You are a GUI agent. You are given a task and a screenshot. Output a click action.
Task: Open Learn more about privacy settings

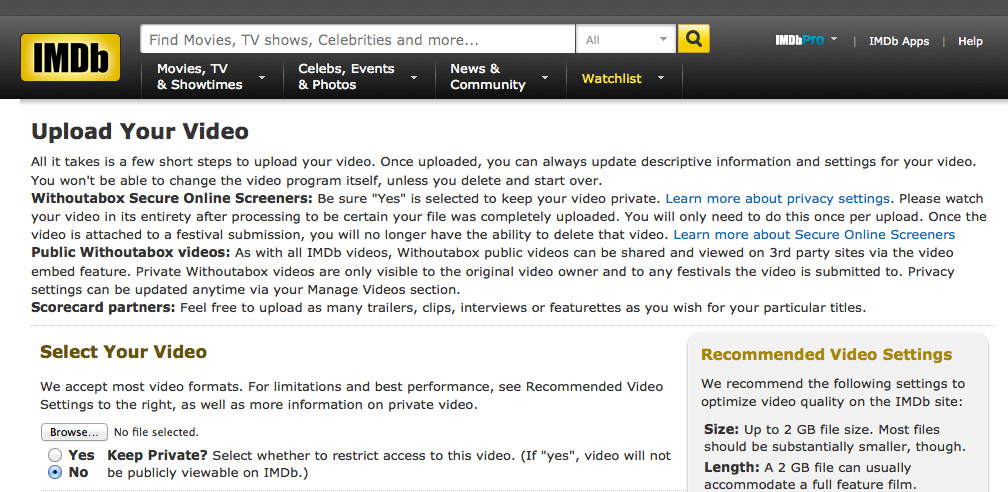(777, 198)
